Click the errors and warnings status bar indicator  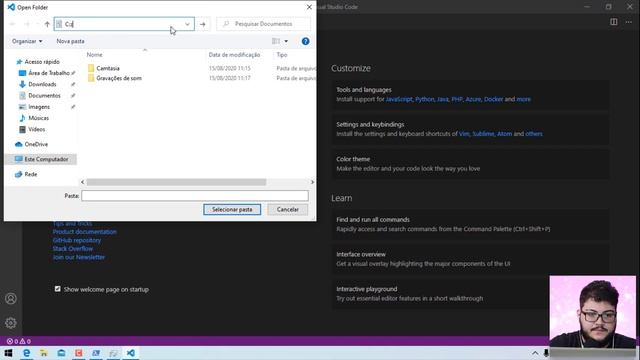pos(18,341)
